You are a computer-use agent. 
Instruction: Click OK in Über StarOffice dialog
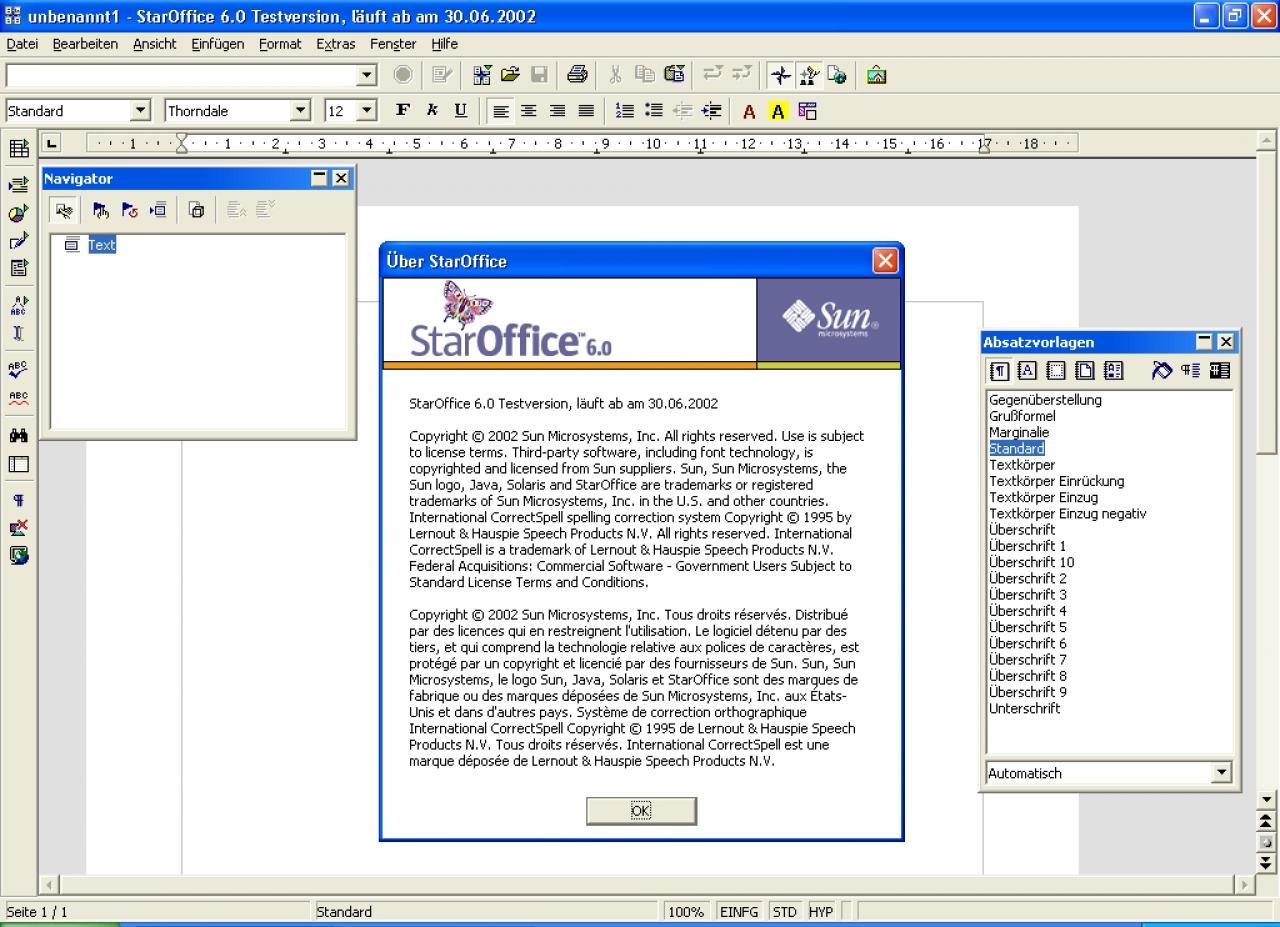[x=641, y=811]
